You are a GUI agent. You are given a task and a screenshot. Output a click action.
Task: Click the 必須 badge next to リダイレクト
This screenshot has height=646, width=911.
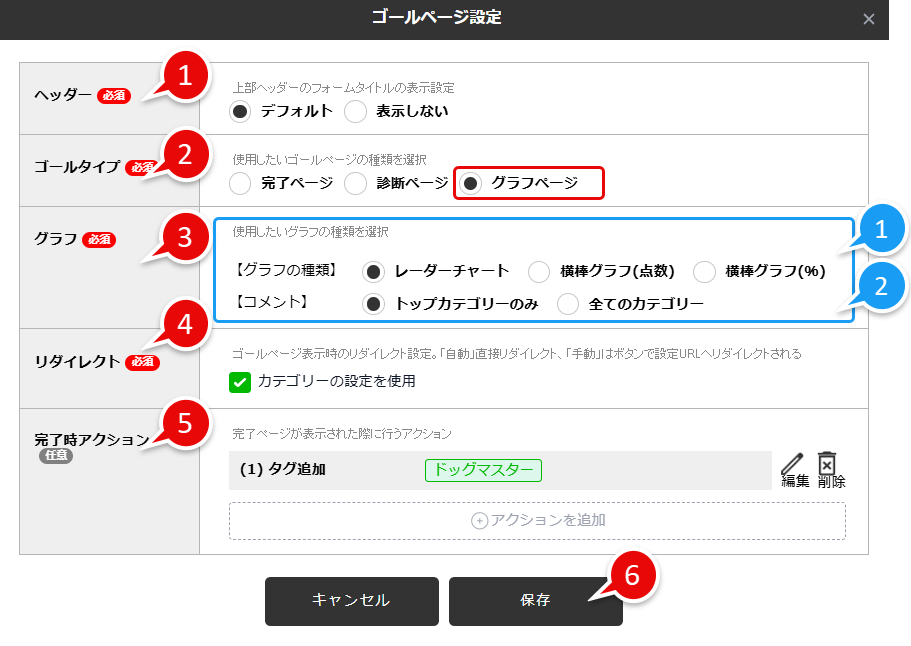(141, 363)
